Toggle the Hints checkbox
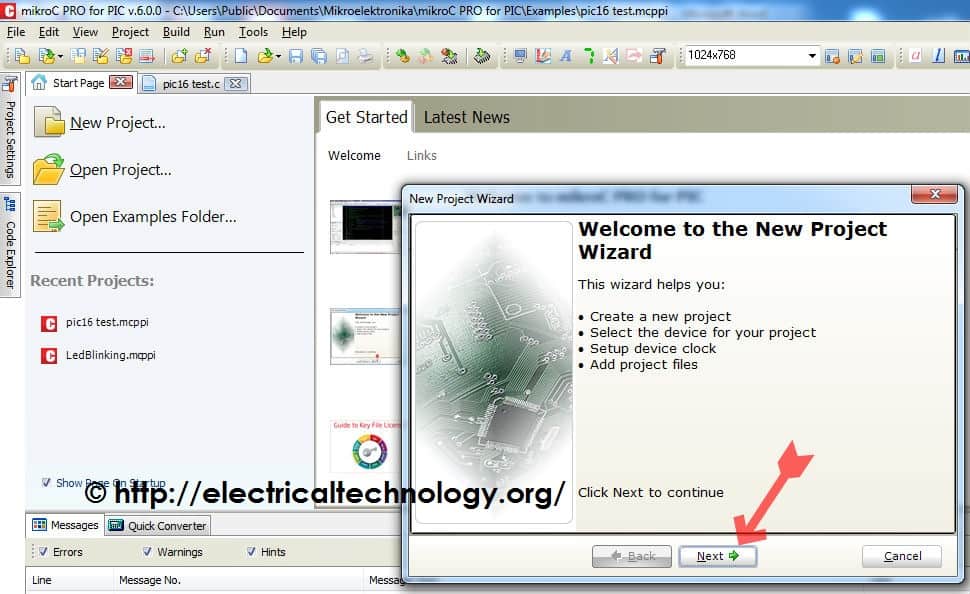The height and width of the screenshot is (594, 970). pyautogui.click(x=251, y=551)
